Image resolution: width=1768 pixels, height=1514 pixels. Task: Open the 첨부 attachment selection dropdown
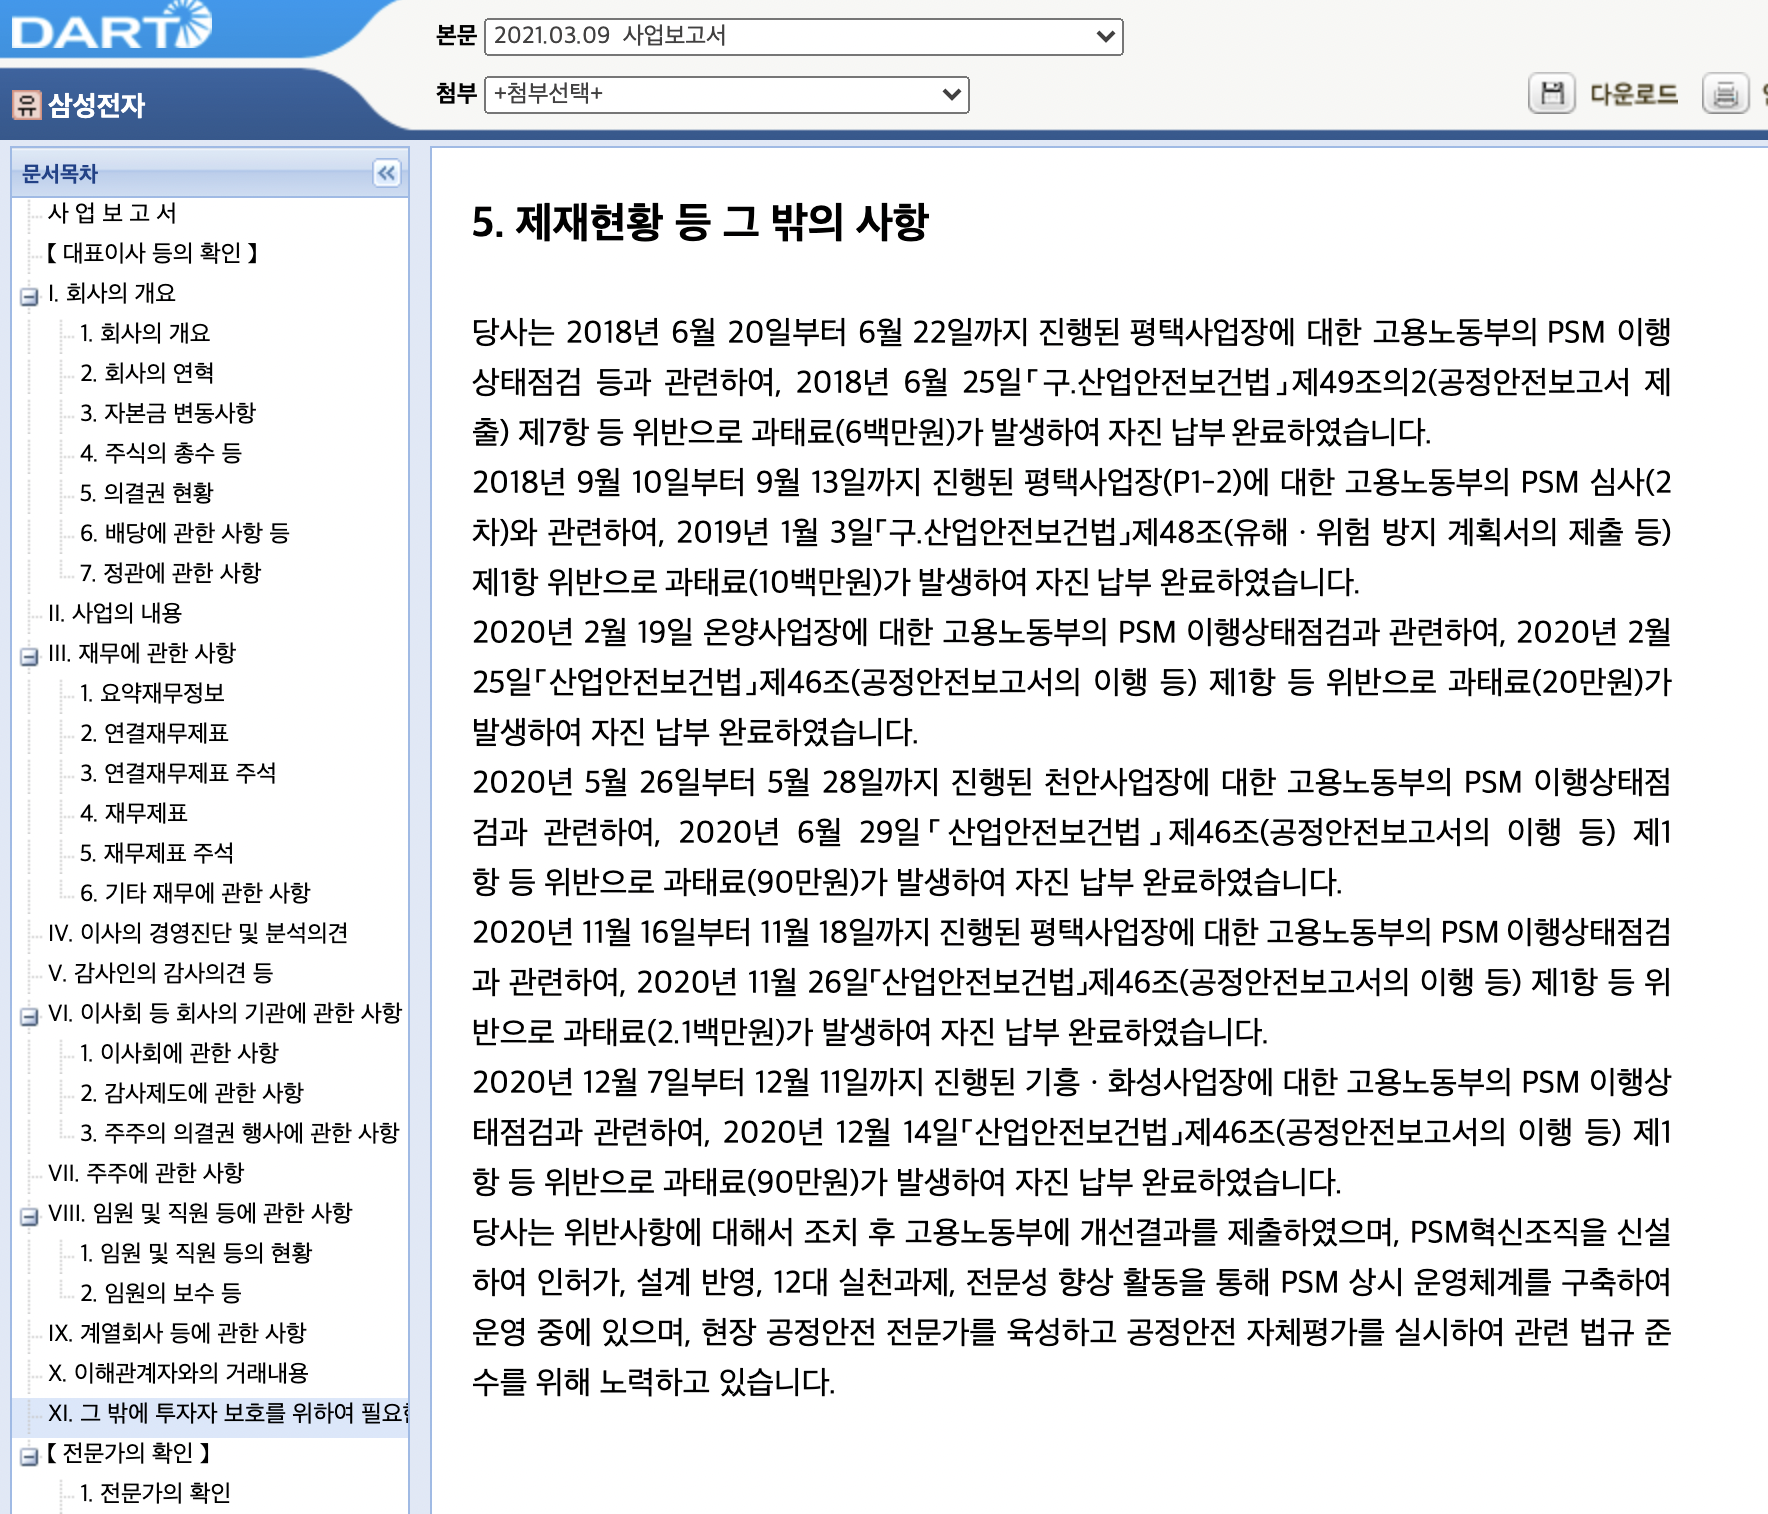[x=726, y=94]
